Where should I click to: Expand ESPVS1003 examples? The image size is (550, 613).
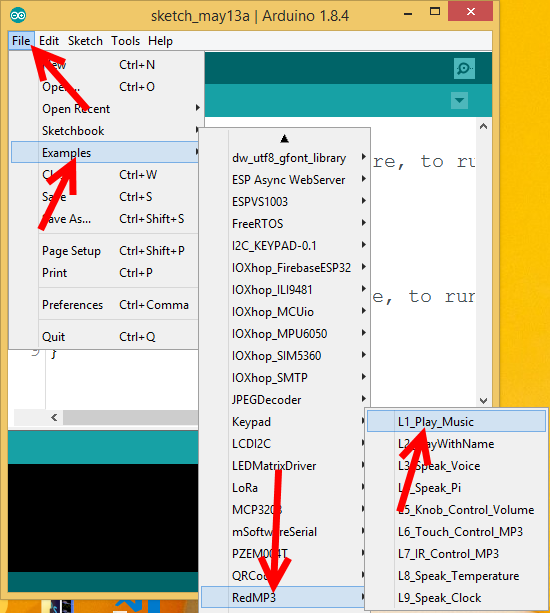[285, 202]
